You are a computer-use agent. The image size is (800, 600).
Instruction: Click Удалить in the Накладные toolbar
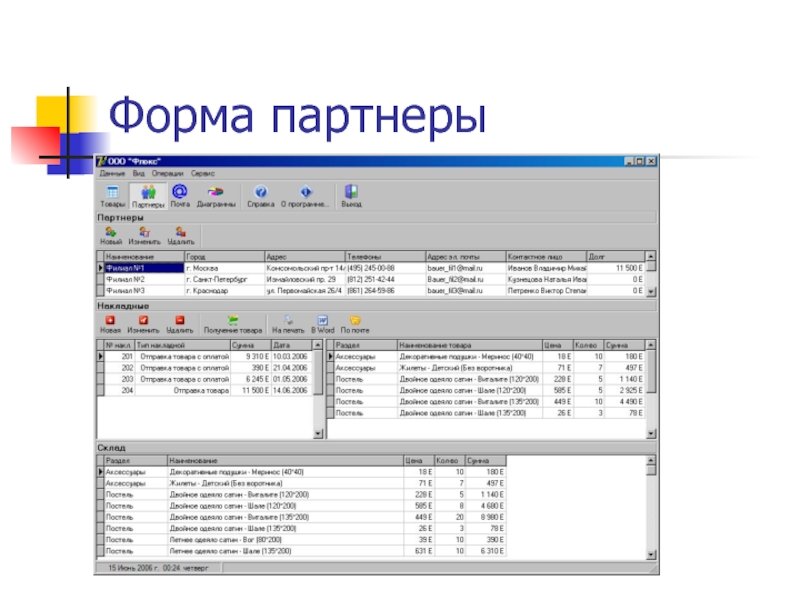[180, 324]
